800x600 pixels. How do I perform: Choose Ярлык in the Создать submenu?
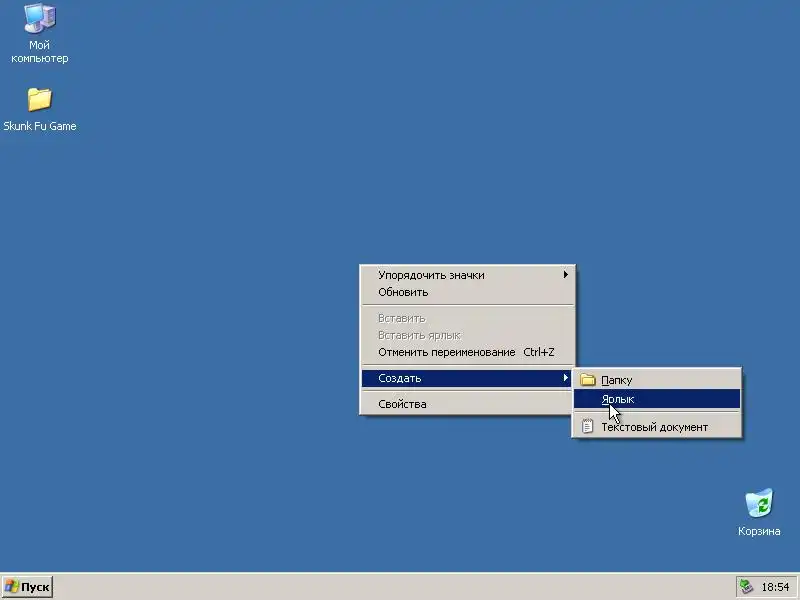click(x=657, y=399)
